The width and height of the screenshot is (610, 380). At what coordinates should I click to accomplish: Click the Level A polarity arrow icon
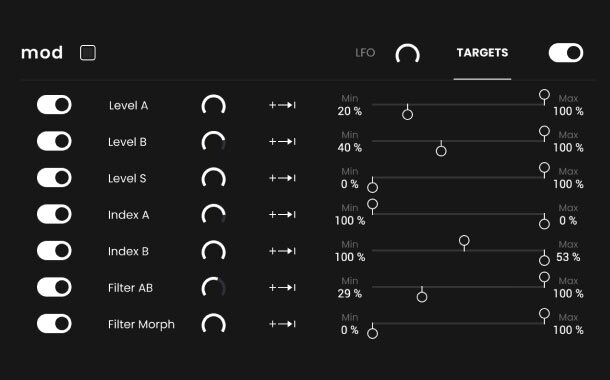(x=282, y=105)
